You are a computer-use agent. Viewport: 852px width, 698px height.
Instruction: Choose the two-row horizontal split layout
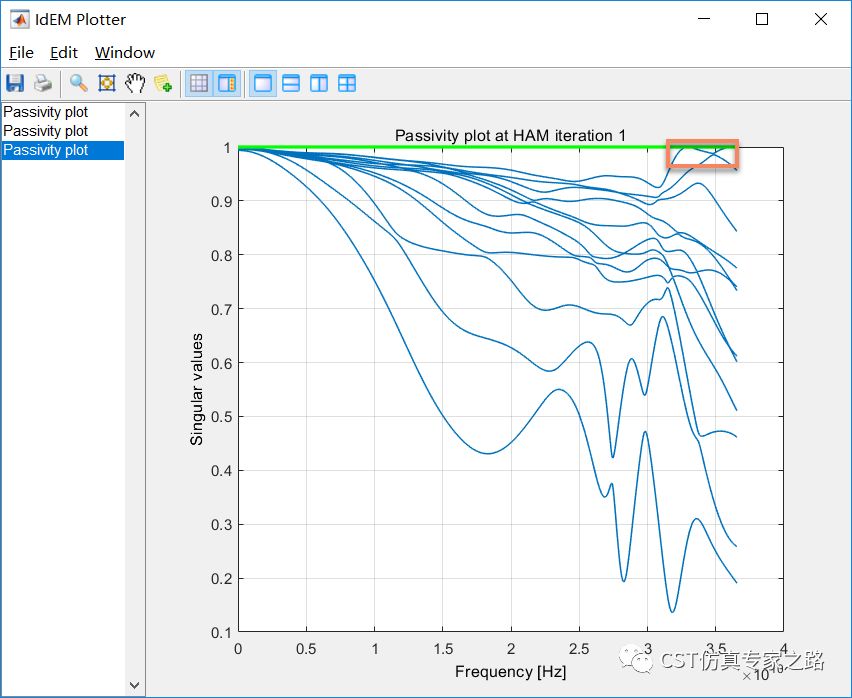(291, 83)
